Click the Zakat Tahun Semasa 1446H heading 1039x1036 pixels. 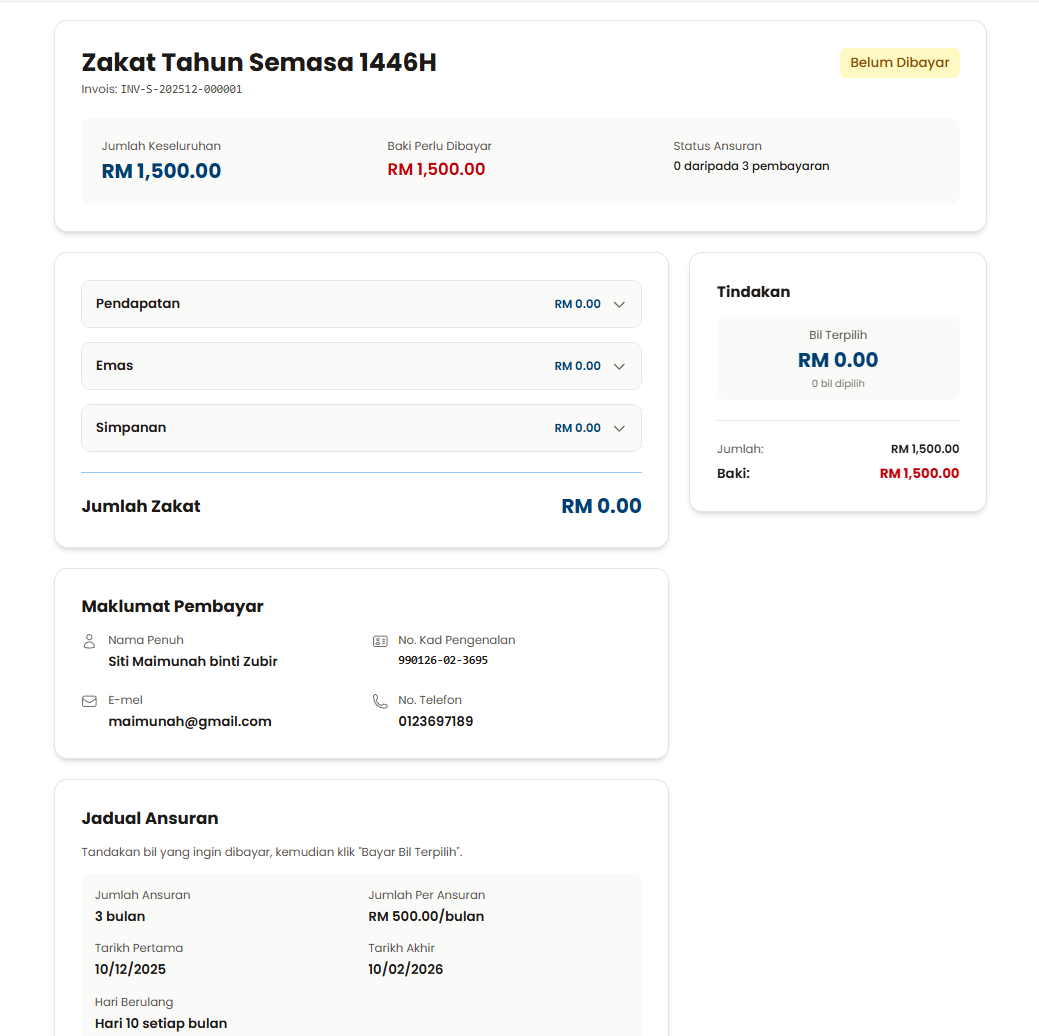259,63
